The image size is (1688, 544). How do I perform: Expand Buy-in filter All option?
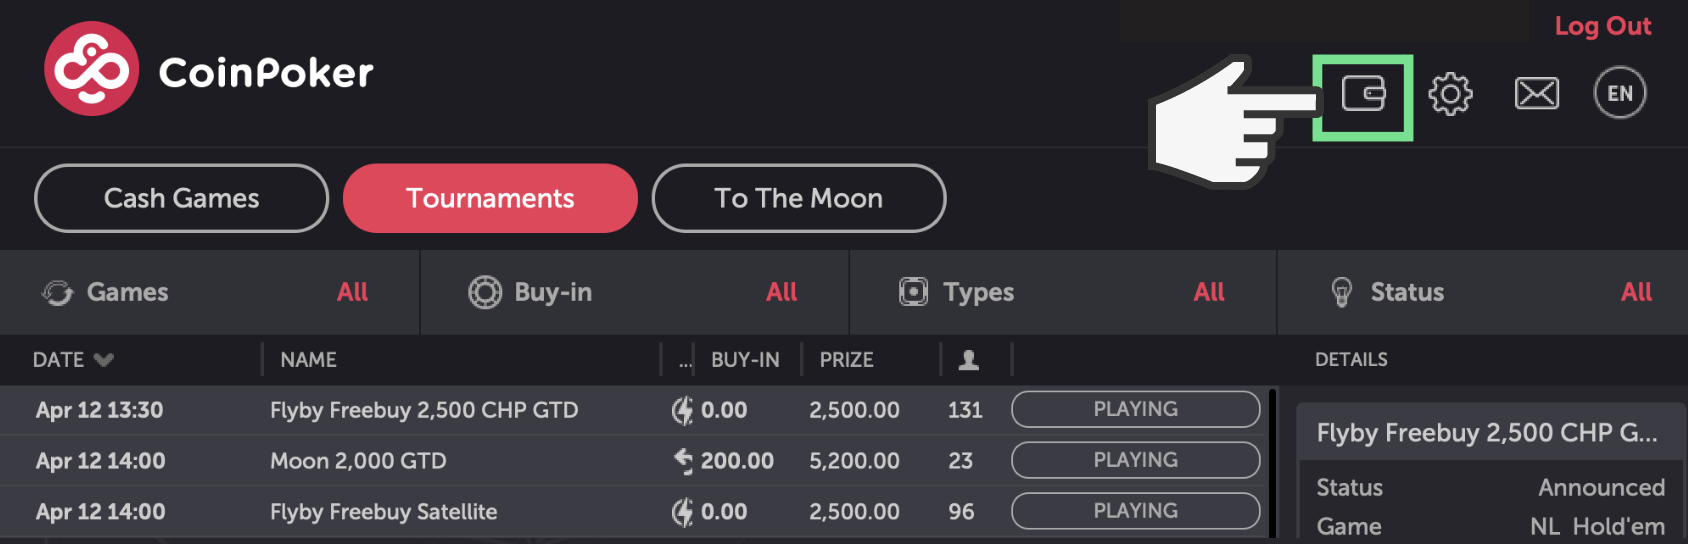[781, 292]
